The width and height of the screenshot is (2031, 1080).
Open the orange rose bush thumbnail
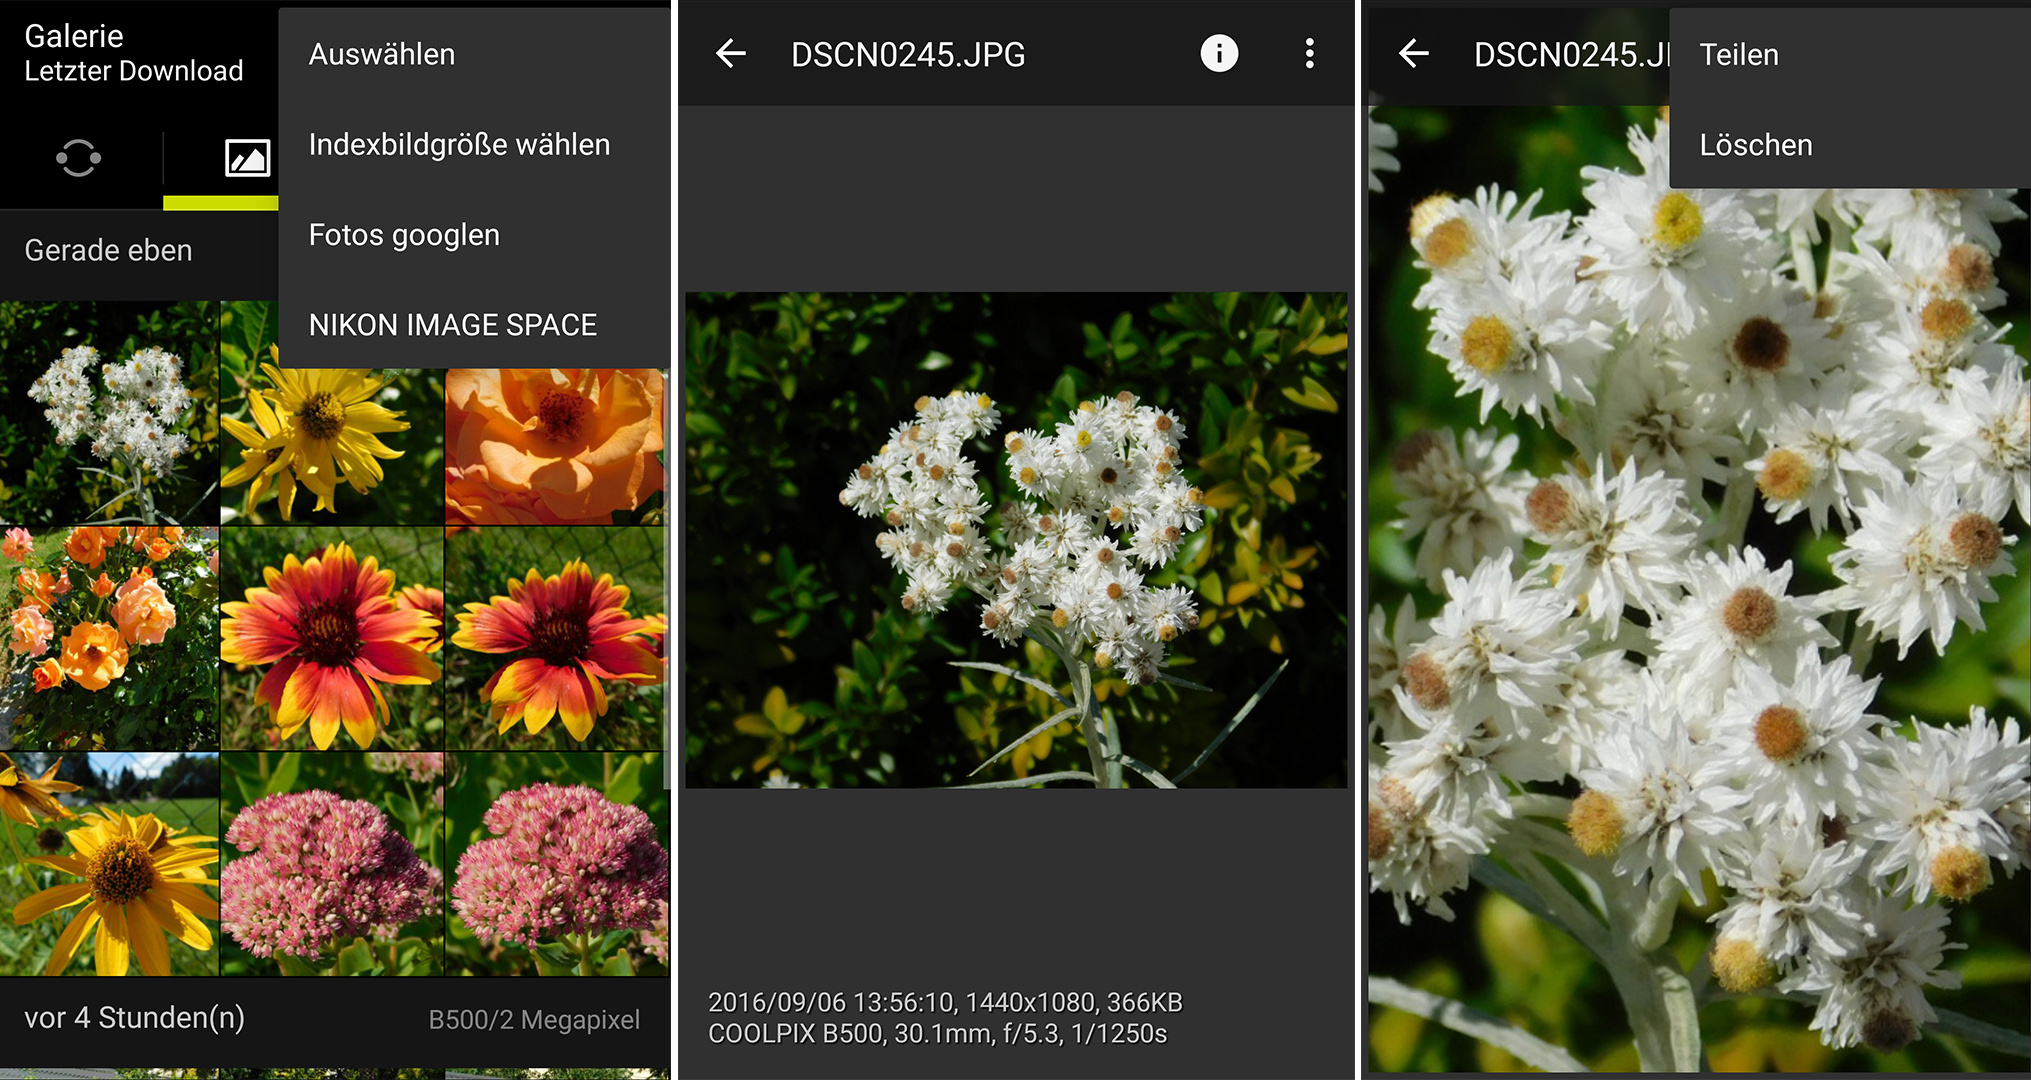click(108, 638)
